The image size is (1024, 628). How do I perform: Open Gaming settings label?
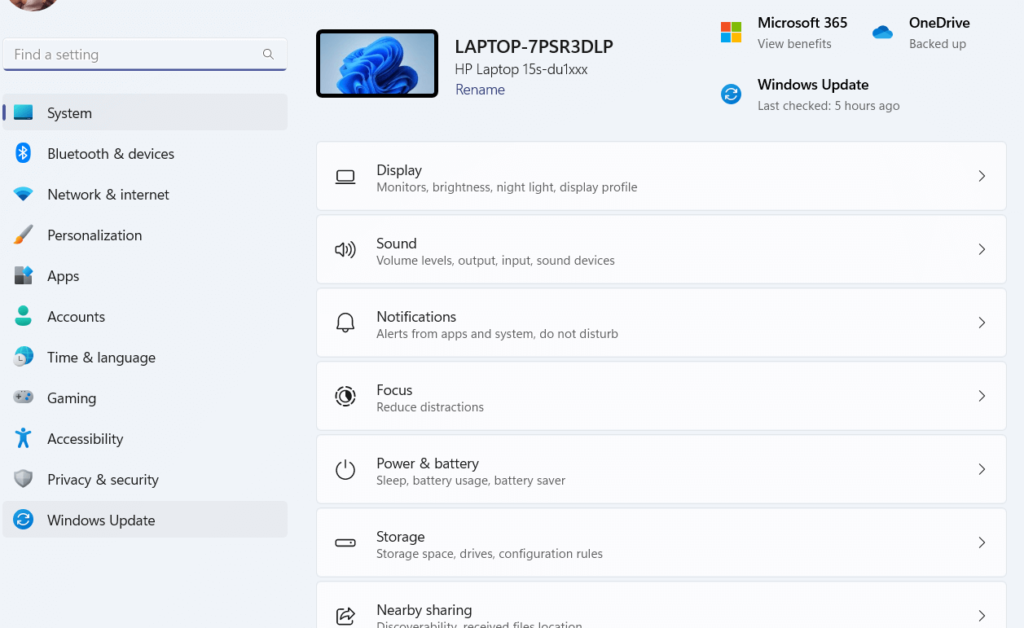[72, 398]
